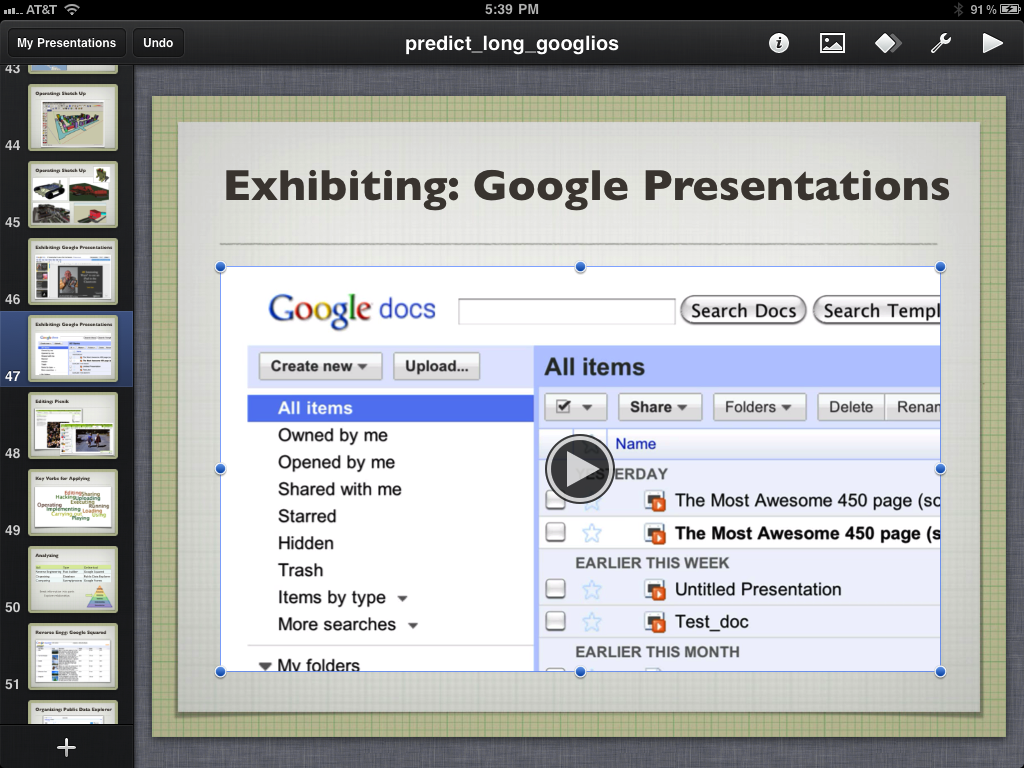The image size is (1024, 768).
Task: Collapse the My folders tree
Action: coord(265,666)
